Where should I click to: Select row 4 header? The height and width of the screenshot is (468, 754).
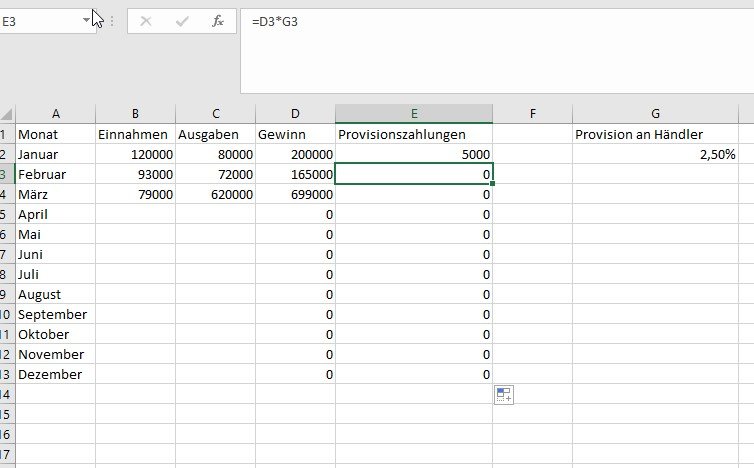[x=7, y=194]
